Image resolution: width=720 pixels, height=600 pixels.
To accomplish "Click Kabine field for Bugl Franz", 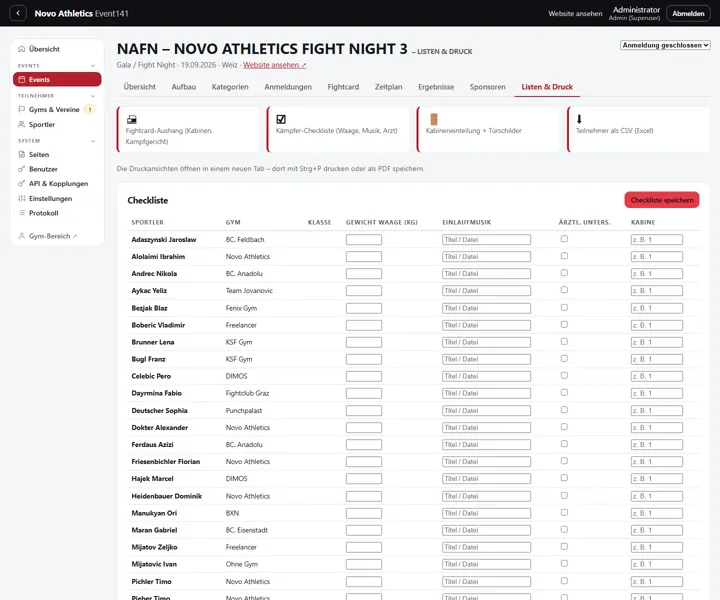I will 657,359.
